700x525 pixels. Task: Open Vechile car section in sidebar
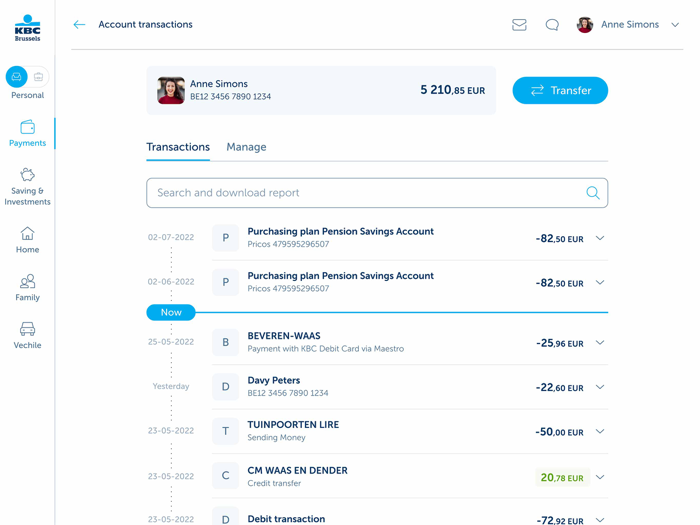[x=27, y=335]
